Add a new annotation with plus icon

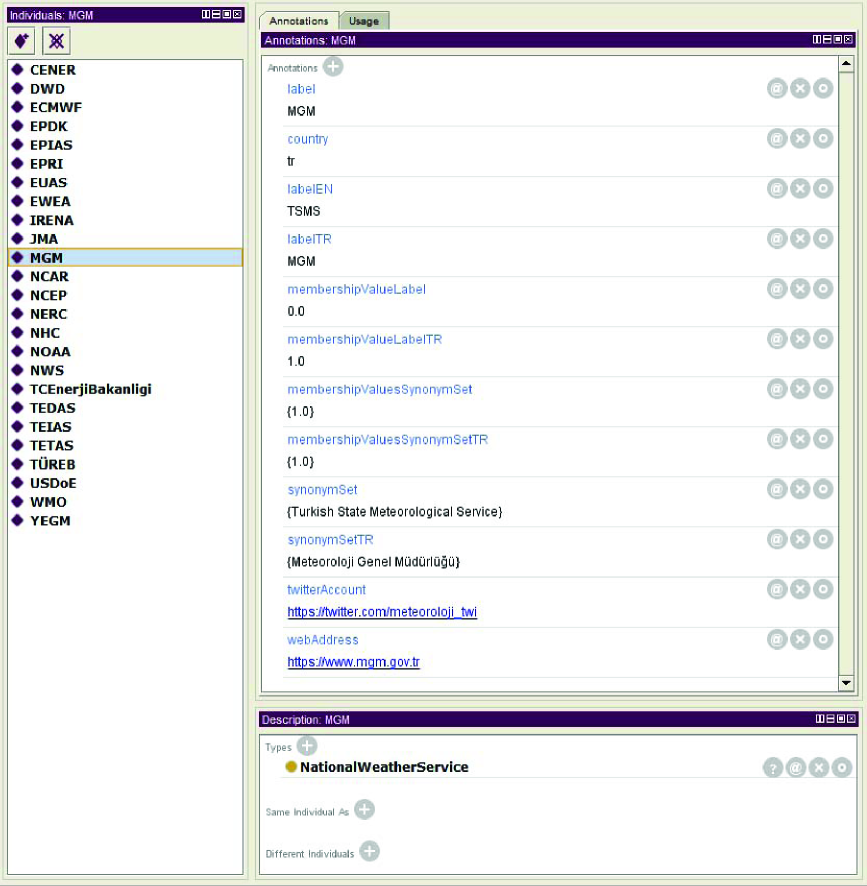click(333, 67)
